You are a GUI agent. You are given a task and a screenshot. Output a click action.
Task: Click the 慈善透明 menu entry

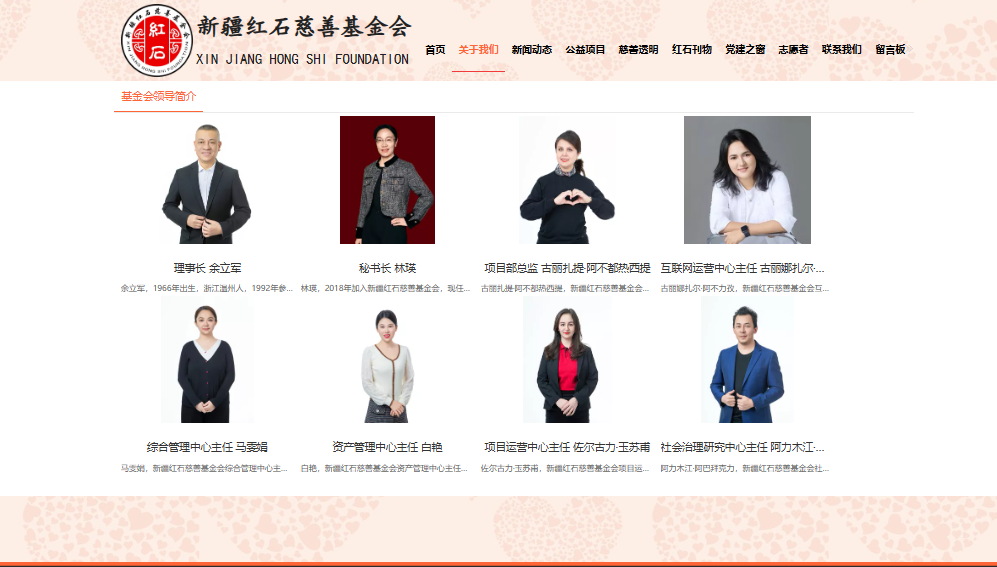click(638, 50)
